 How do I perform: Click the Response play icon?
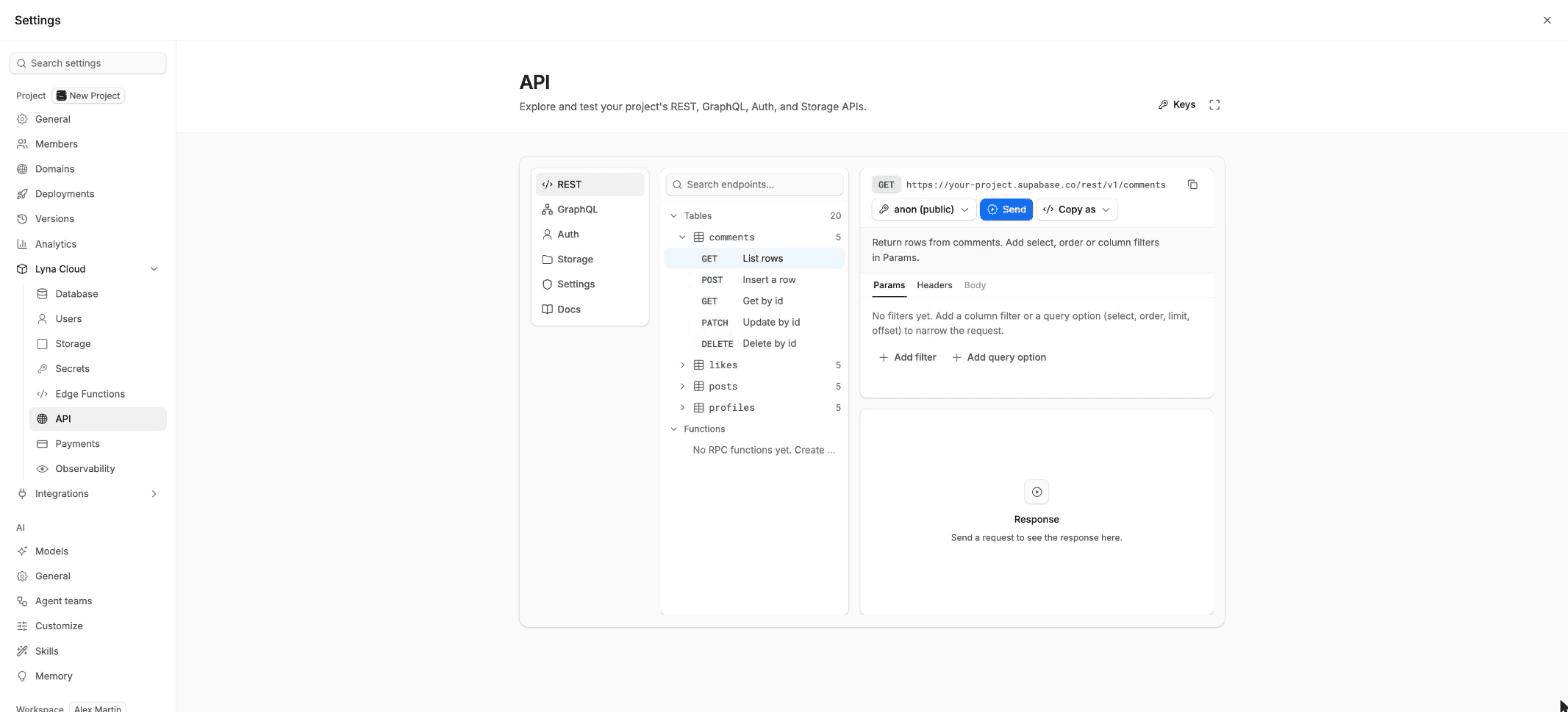pos(1037,492)
